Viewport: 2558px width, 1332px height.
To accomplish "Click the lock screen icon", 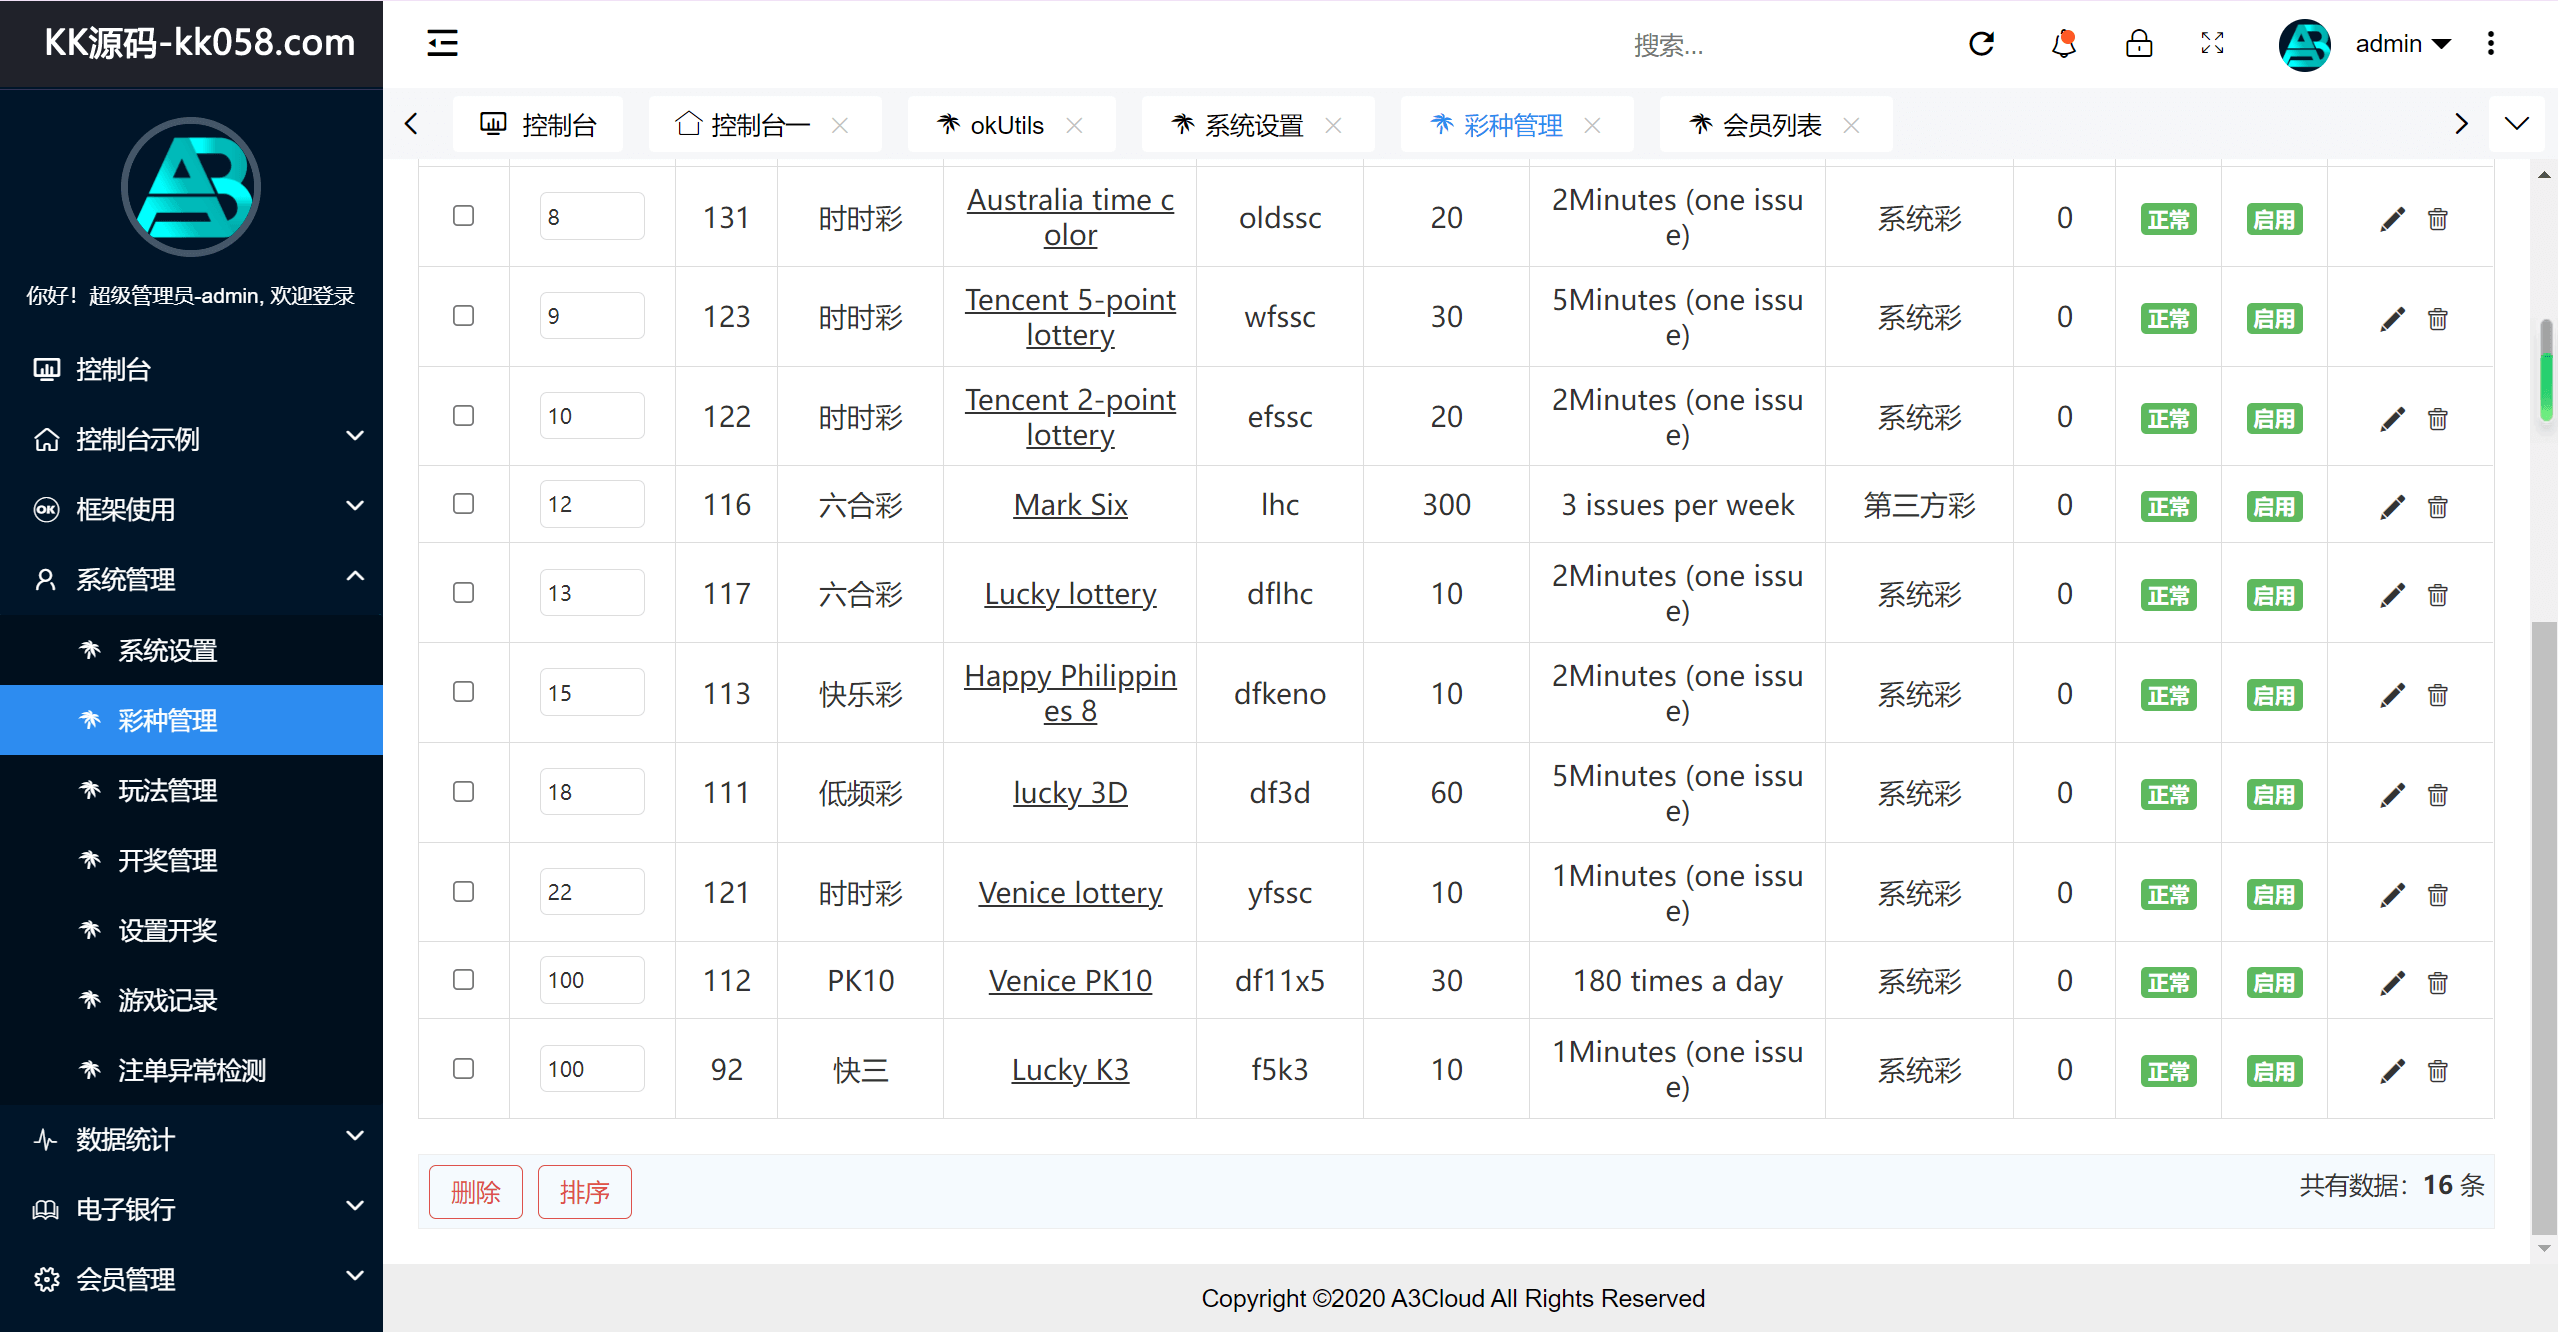I will pyautogui.click(x=2138, y=43).
